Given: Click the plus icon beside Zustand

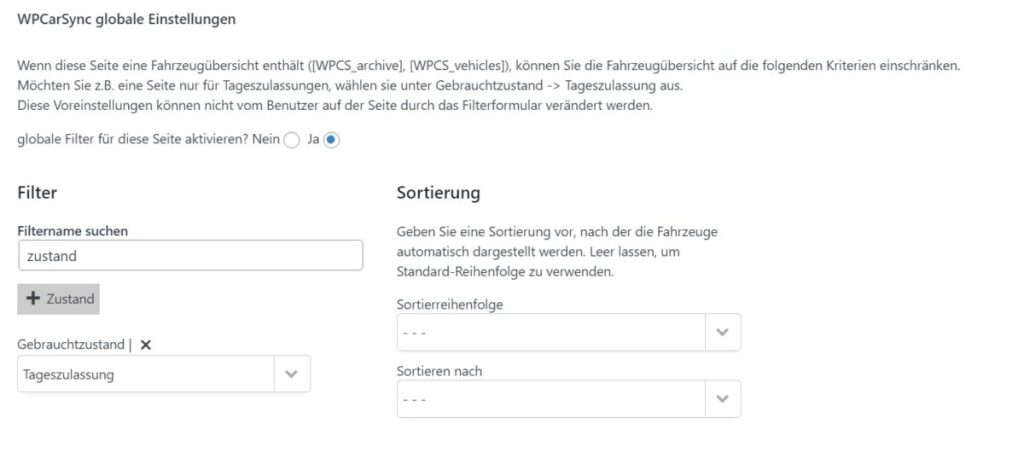Looking at the screenshot, I should click(33, 299).
